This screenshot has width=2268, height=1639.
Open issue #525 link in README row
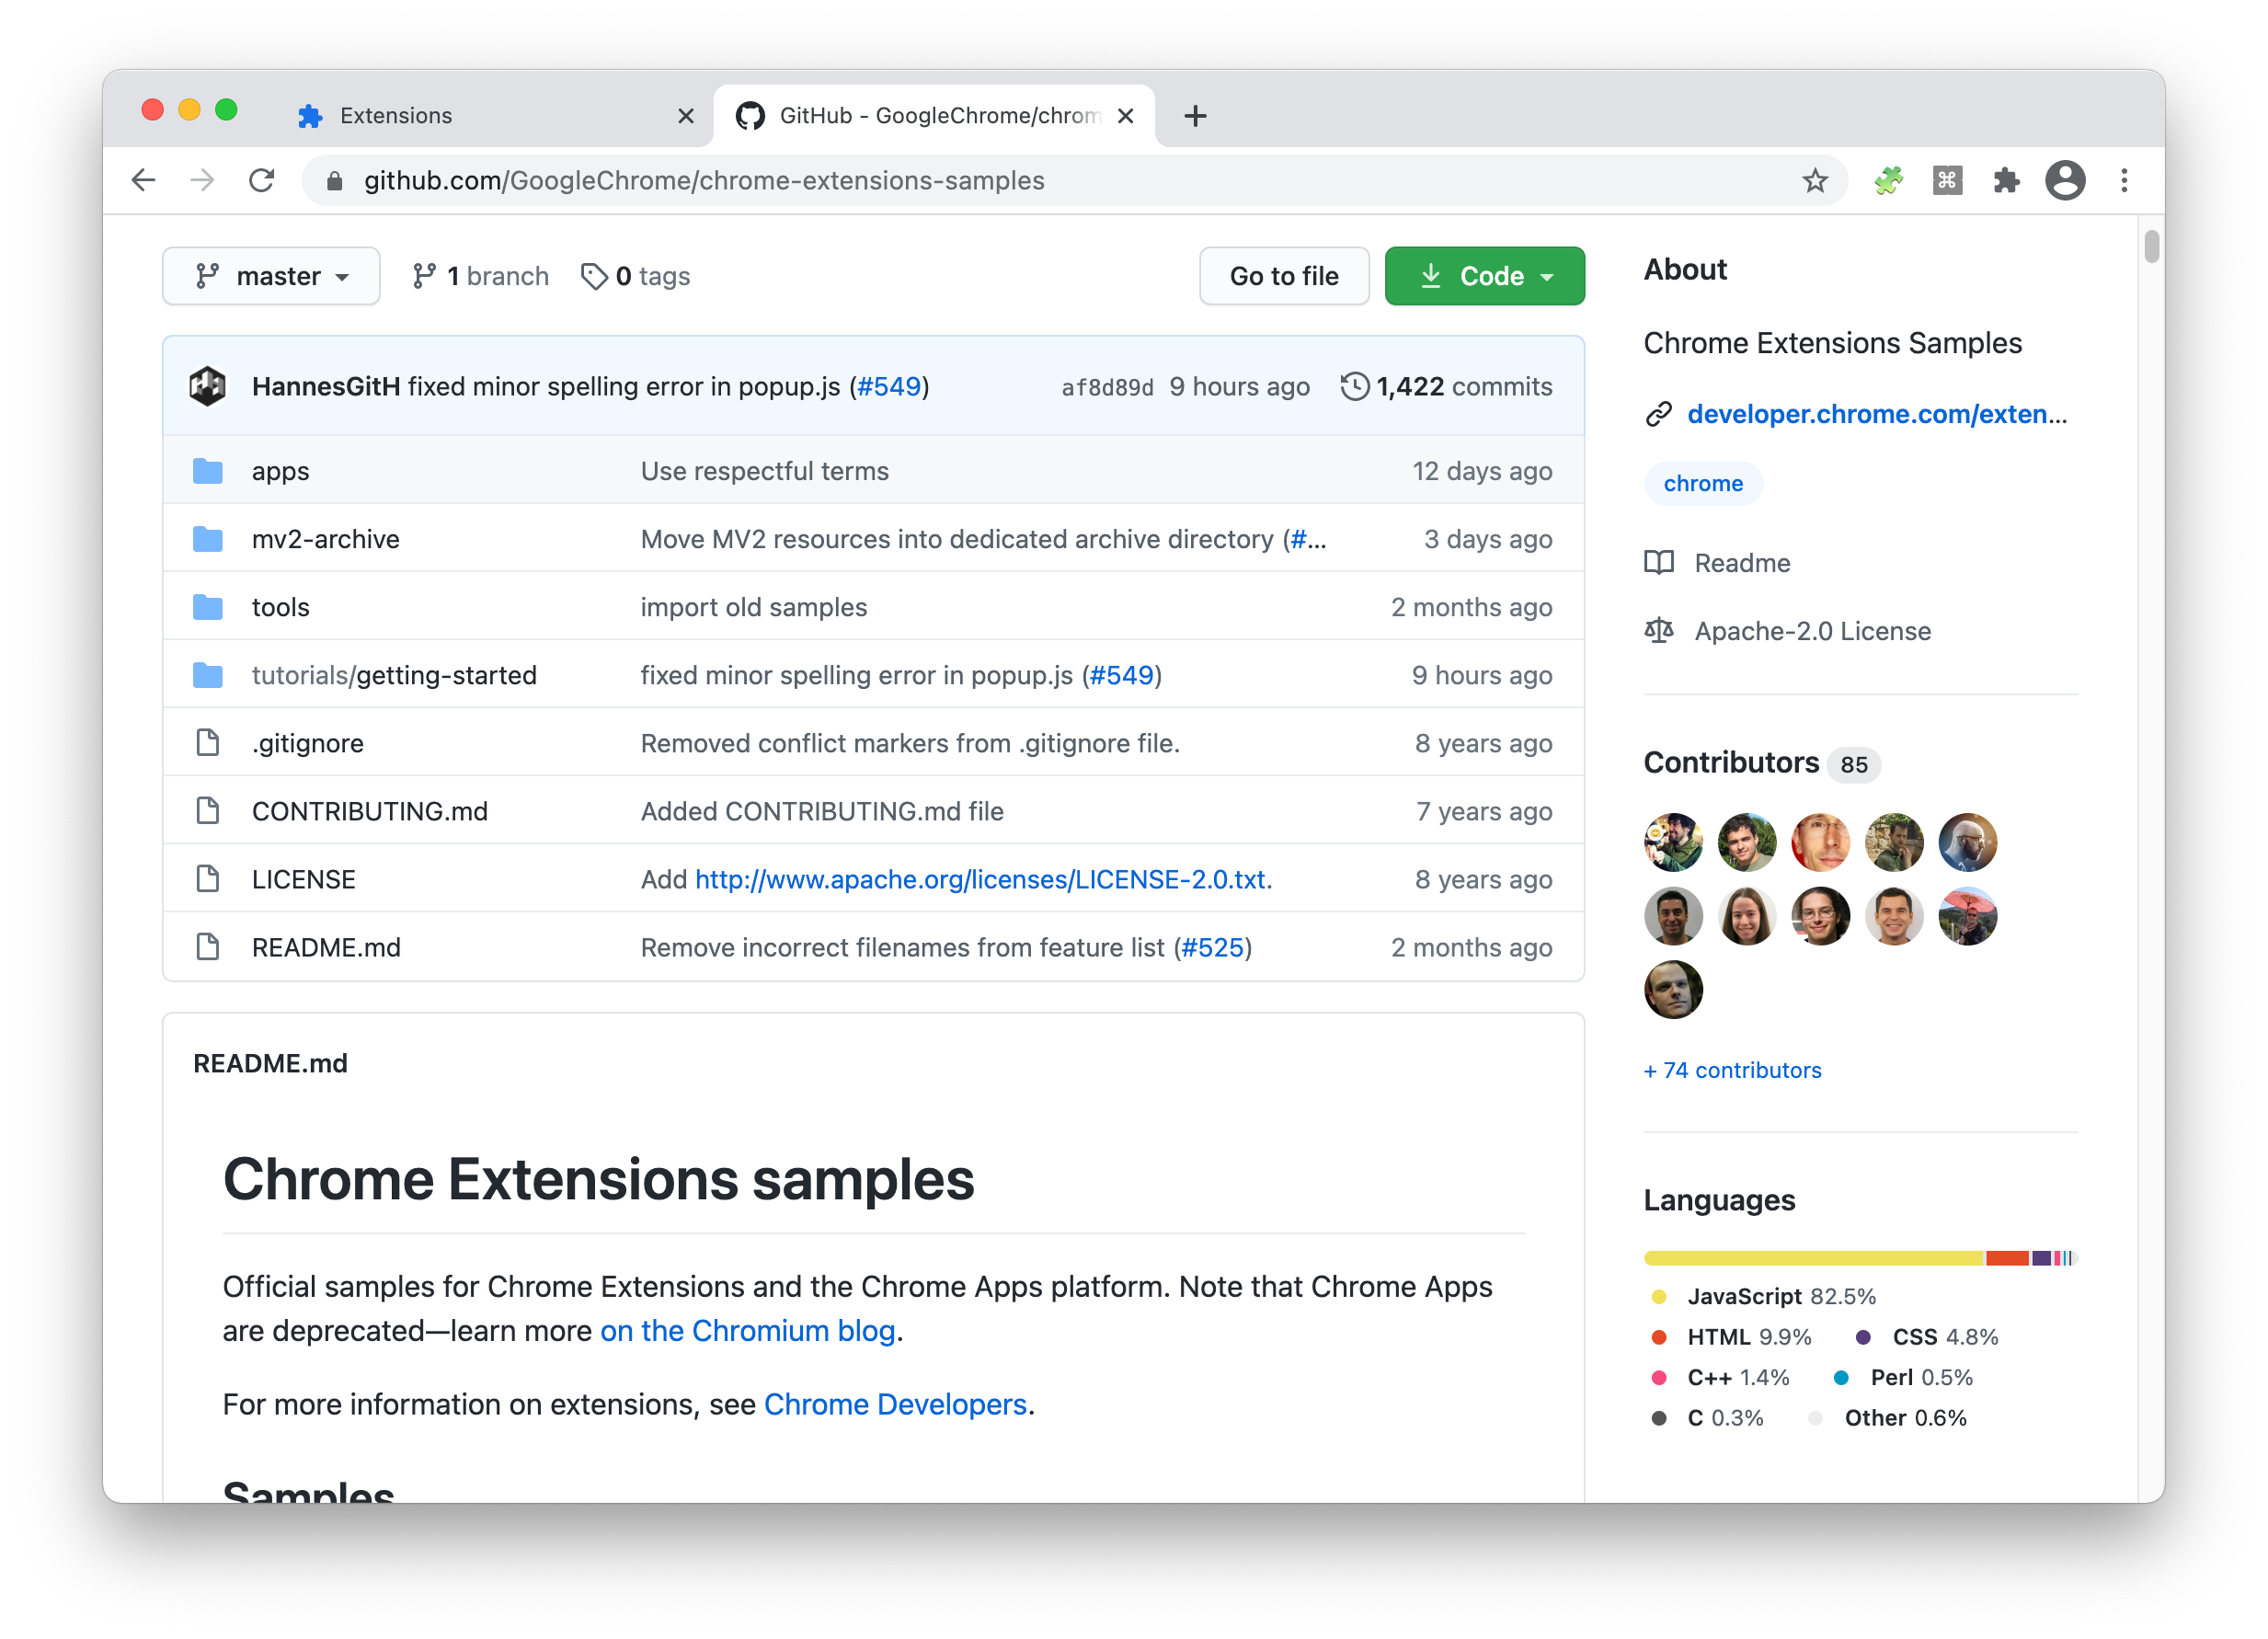[x=1212, y=947]
